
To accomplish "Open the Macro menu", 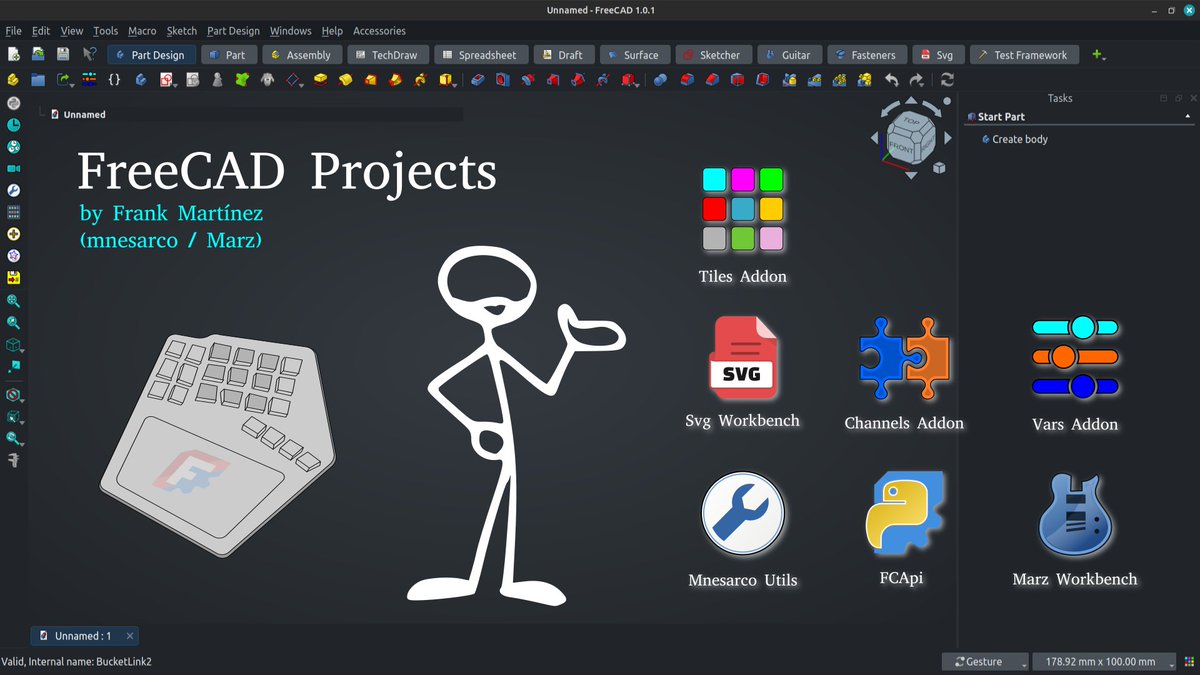I will [x=142, y=31].
